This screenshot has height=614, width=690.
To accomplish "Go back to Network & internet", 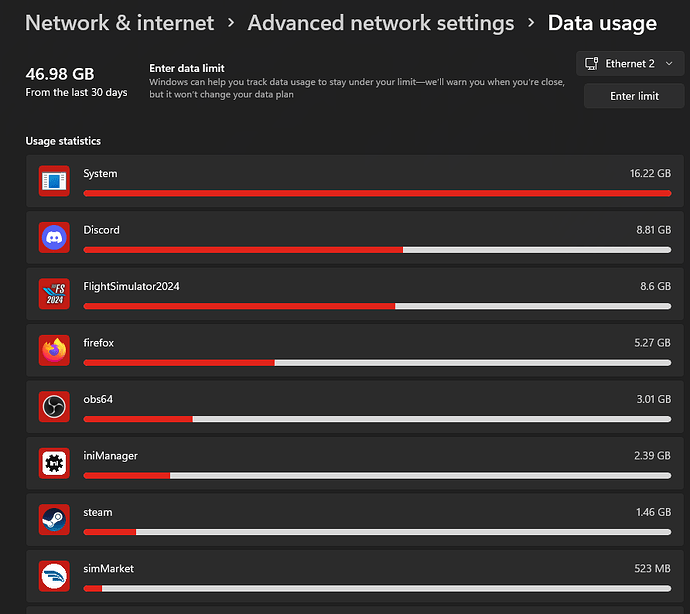I will [x=119, y=22].
